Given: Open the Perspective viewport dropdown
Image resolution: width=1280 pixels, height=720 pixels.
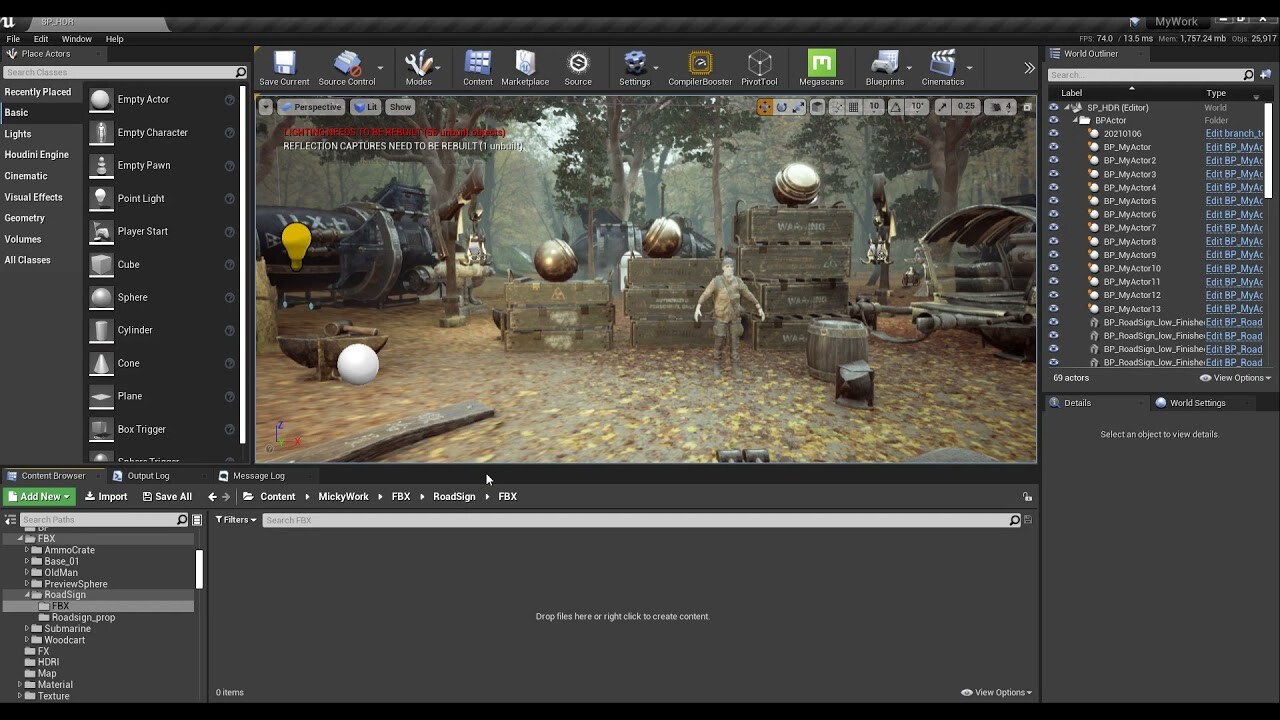Looking at the screenshot, I should coord(311,107).
